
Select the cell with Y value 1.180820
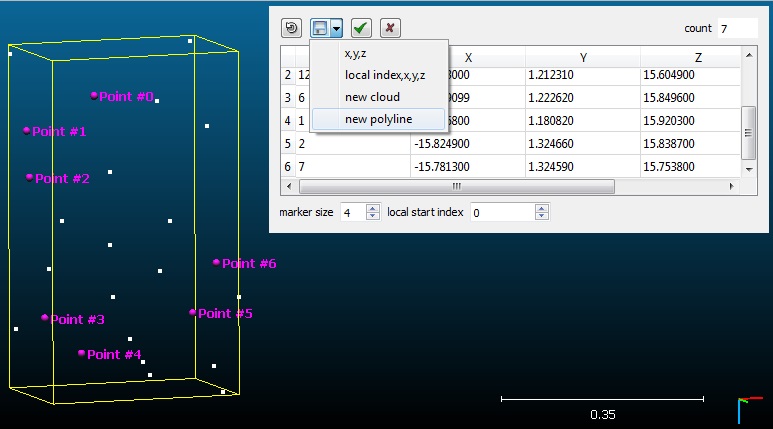coord(583,120)
